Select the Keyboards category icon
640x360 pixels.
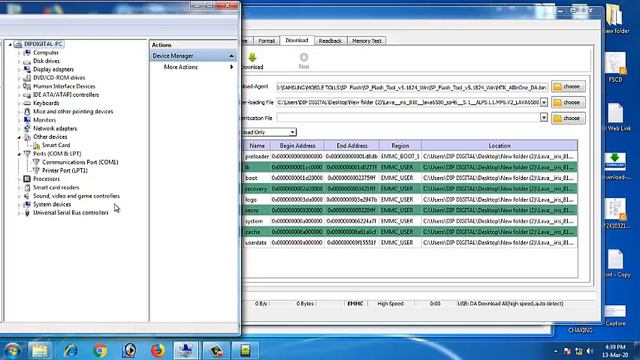pos(27,103)
